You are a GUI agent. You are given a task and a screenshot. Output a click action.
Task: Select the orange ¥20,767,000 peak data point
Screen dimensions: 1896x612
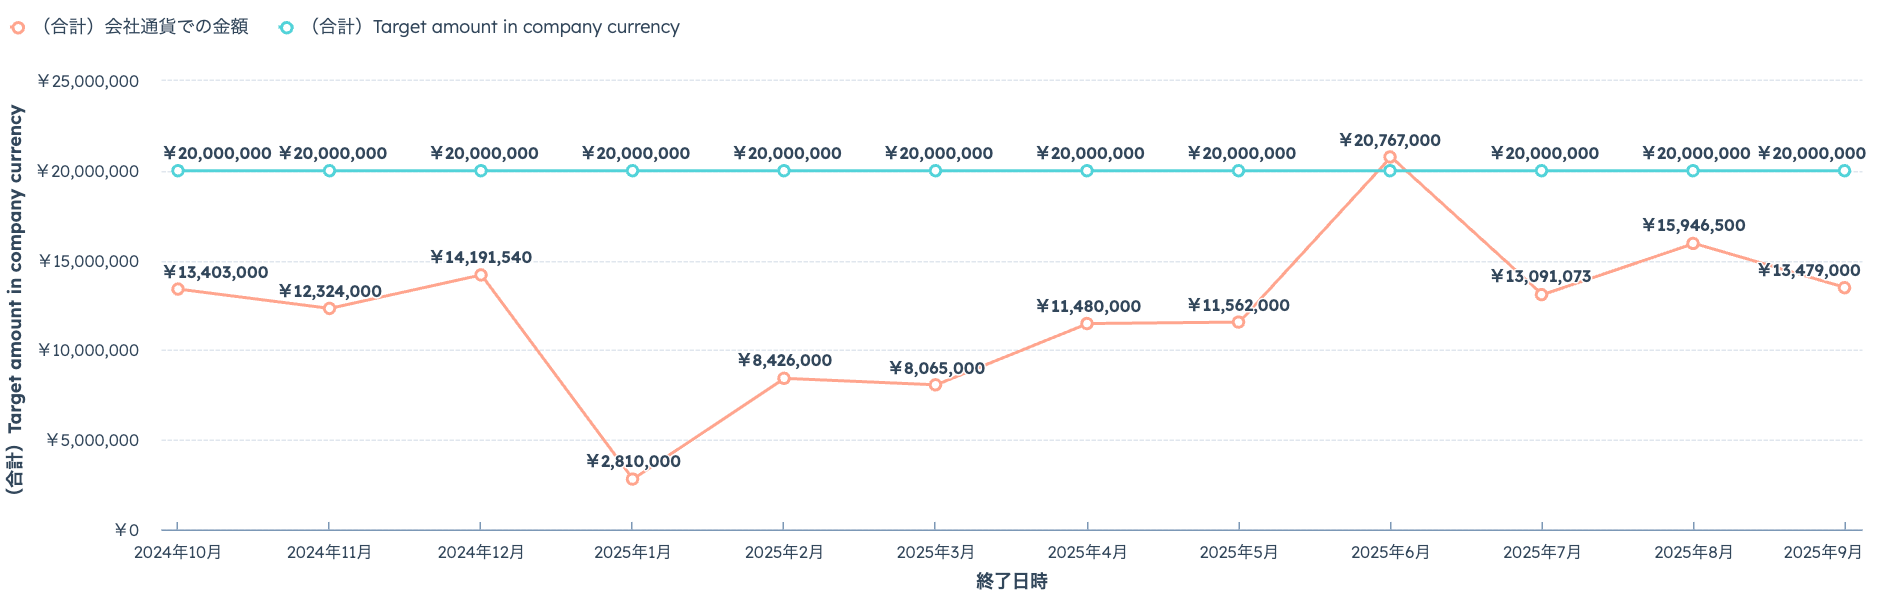[1390, 157]
